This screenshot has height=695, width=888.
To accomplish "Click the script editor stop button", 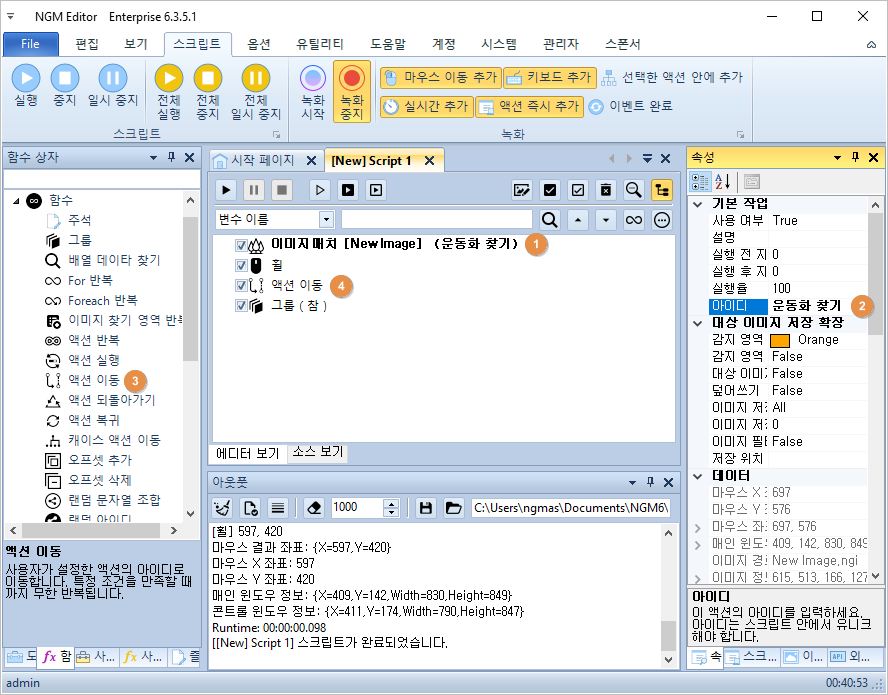I will point(281,190).
